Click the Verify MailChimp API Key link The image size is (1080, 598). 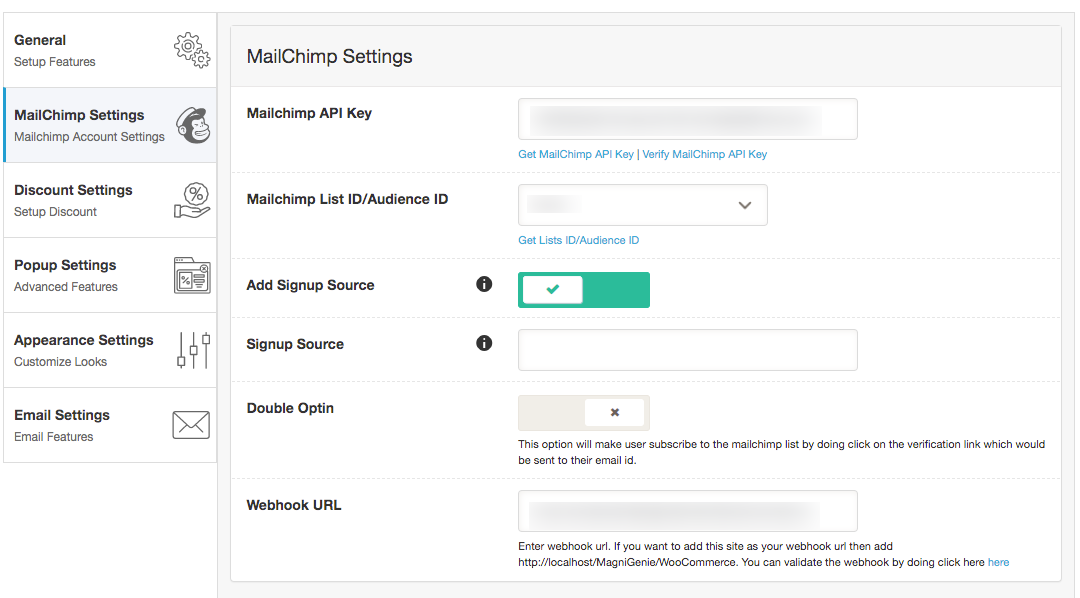click(707, 154)
